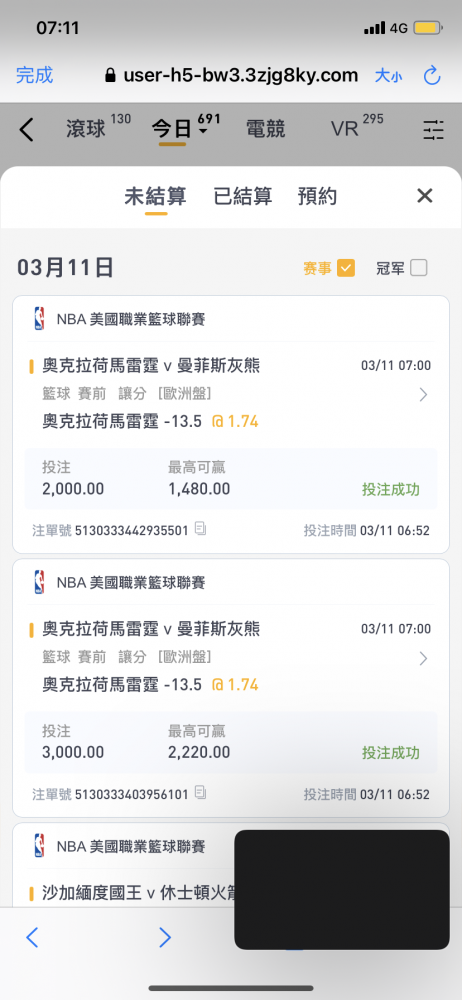Click the address bar URL field
The image size is (462, 1000).
tap(232, 76)
